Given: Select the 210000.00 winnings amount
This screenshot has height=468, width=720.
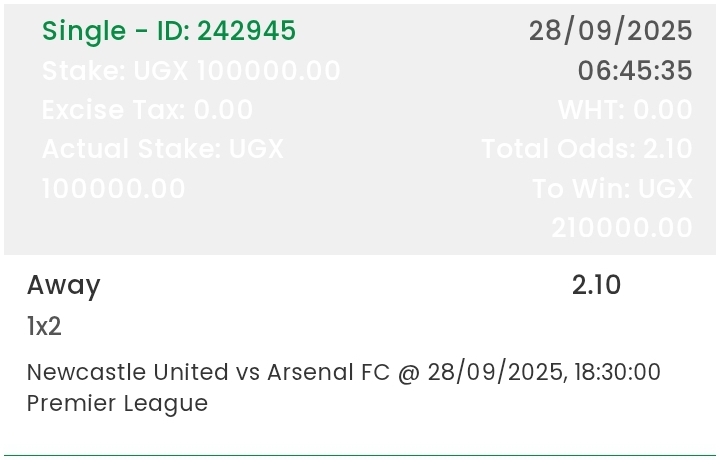Looking at the screenshot, I should [621, 228].
